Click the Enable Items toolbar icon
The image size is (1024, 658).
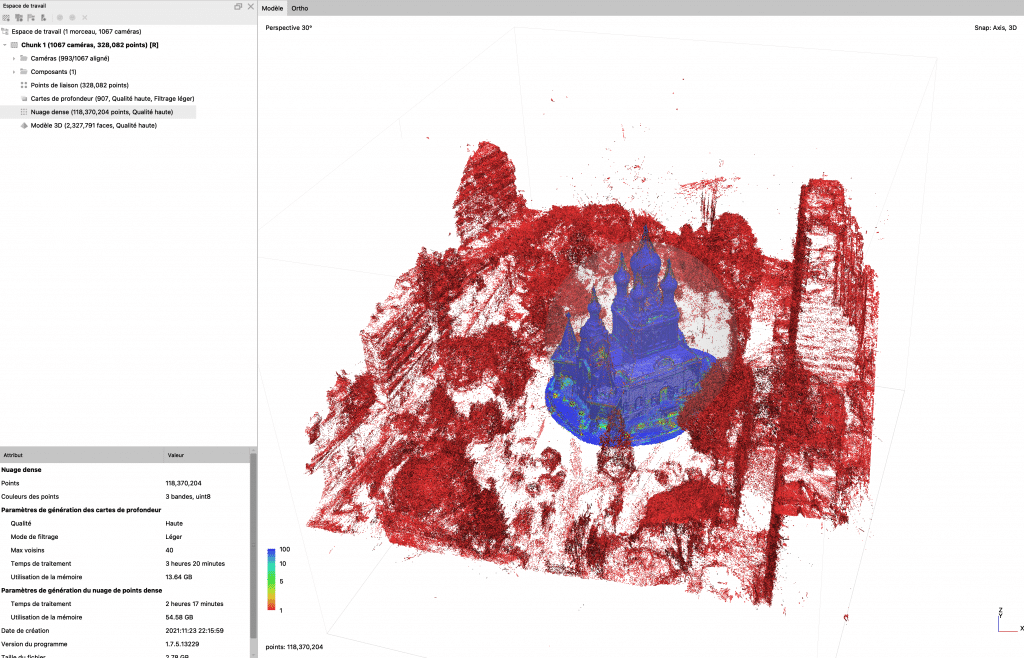point(60,18)
